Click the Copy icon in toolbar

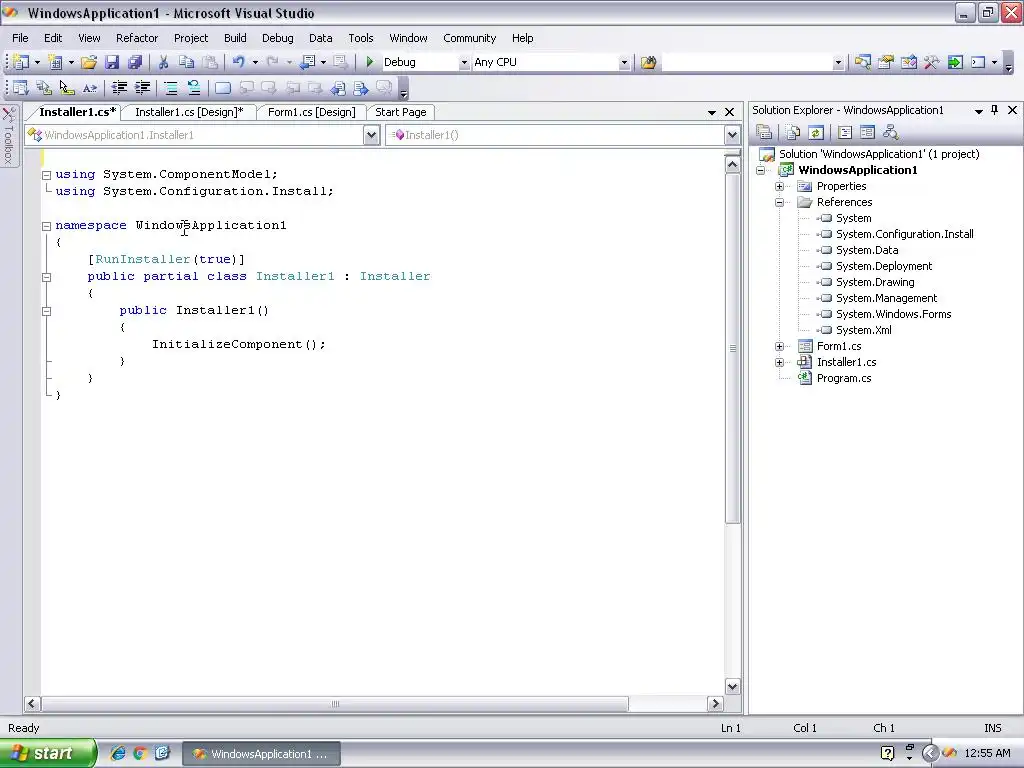[x=187, y=62]
